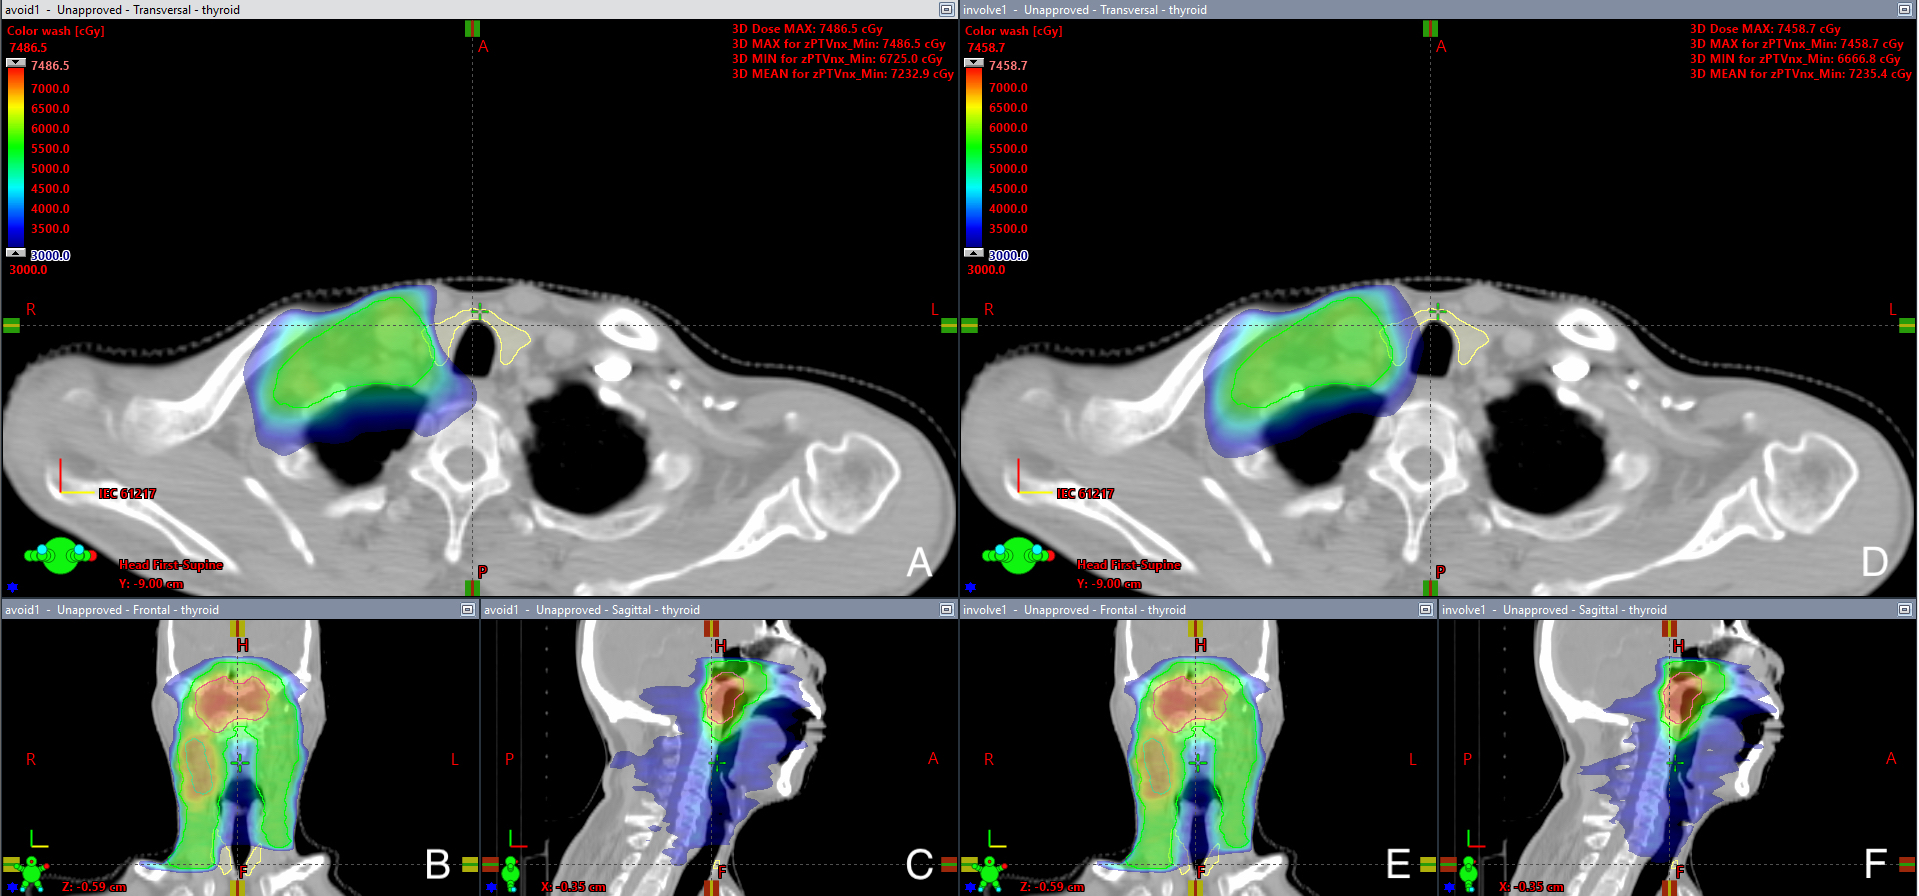This screenshot has height=896, width=1919.
Task: Click the green patient figure in avoid1 Frontal view
Action: 32,874
